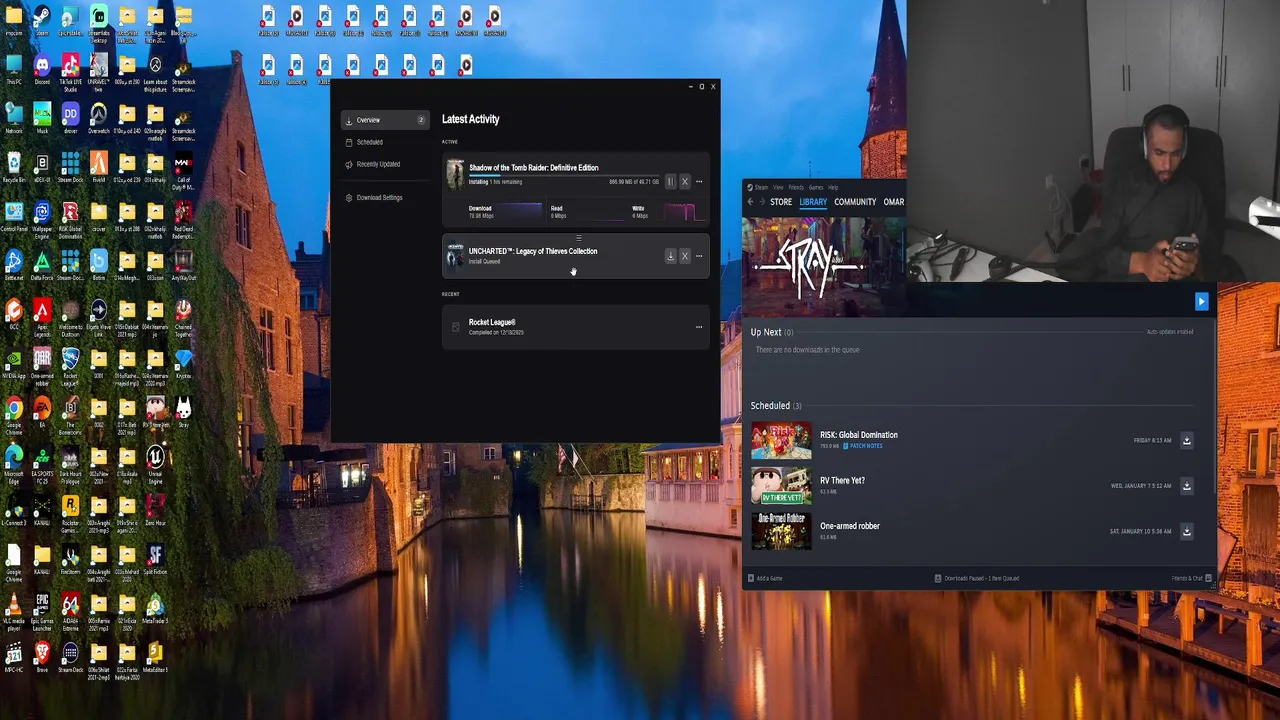Open more options for Rocket League entry

point(699,327)
